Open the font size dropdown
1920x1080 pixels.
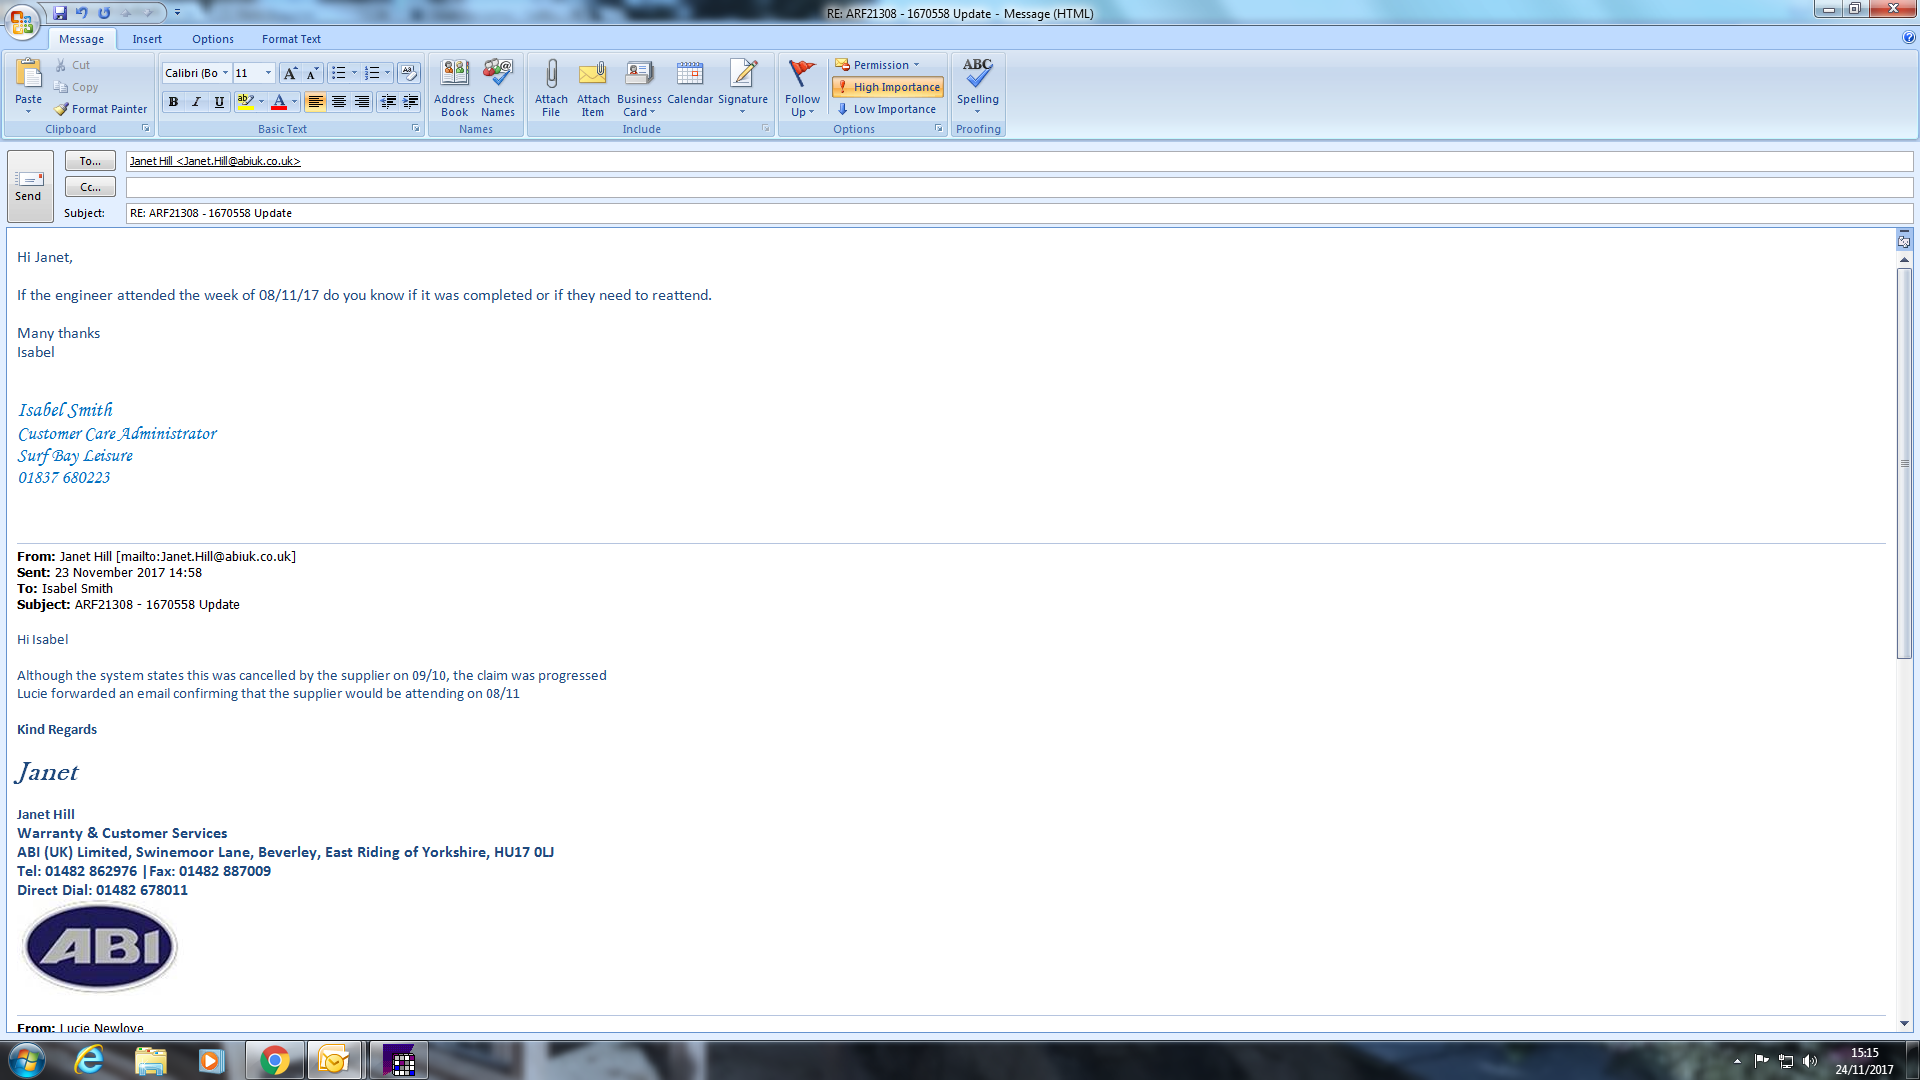tap(268, 73)
